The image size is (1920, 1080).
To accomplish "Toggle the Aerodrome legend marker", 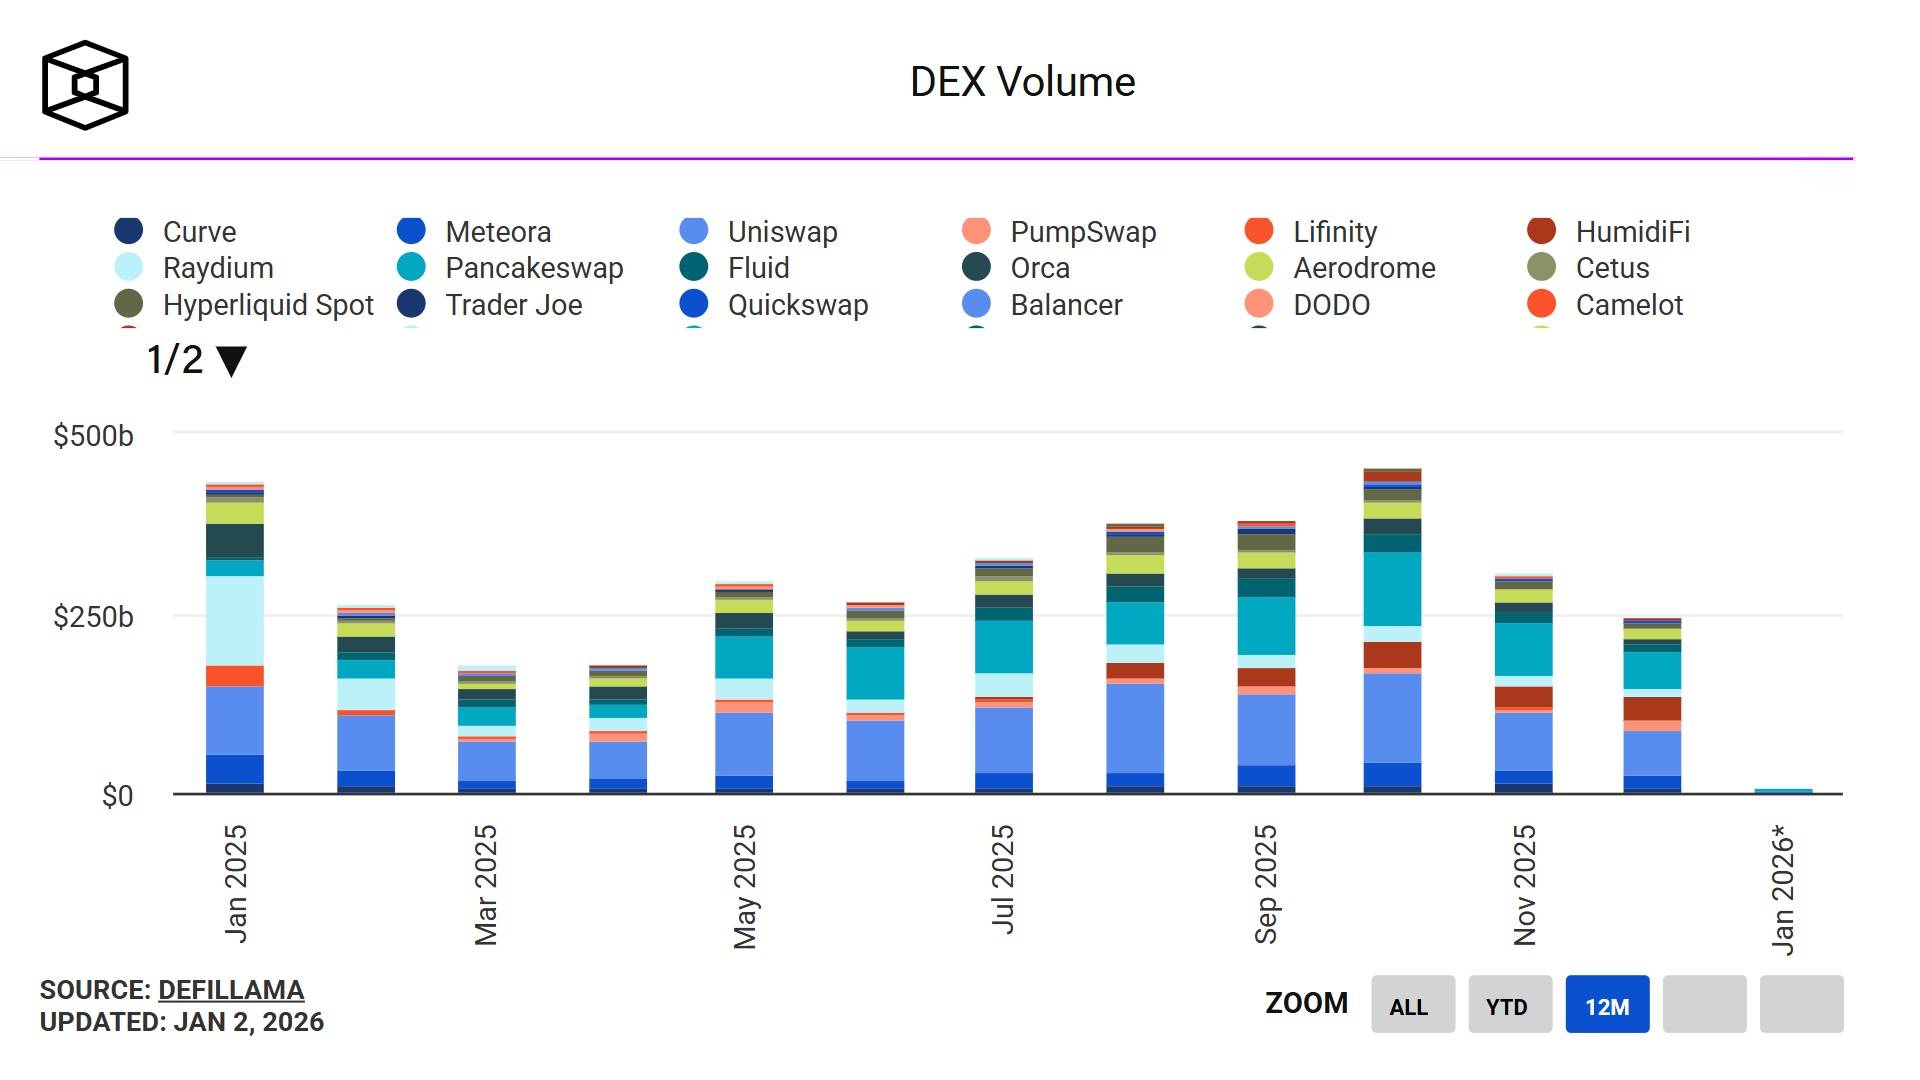I will [x=1259, y=268].
